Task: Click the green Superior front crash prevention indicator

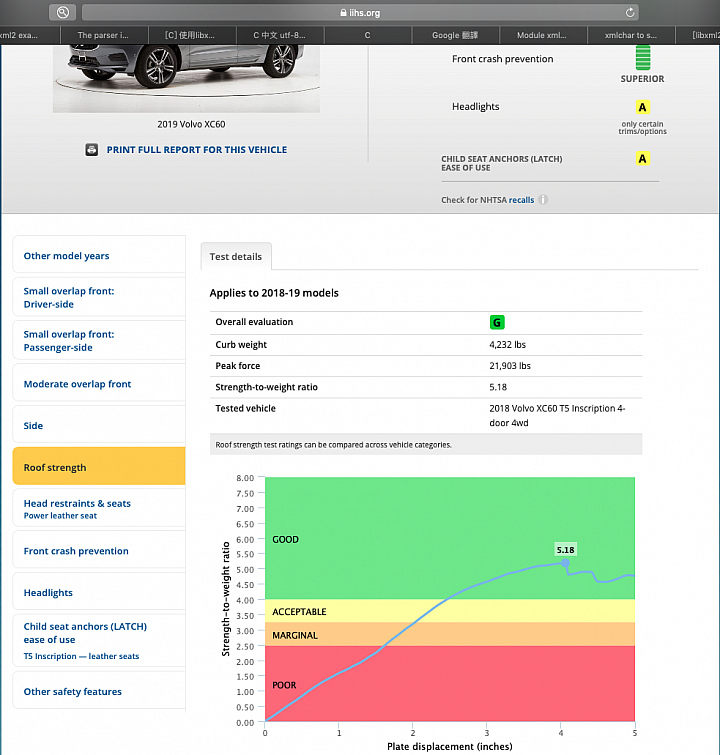Action: pos(643,58)
